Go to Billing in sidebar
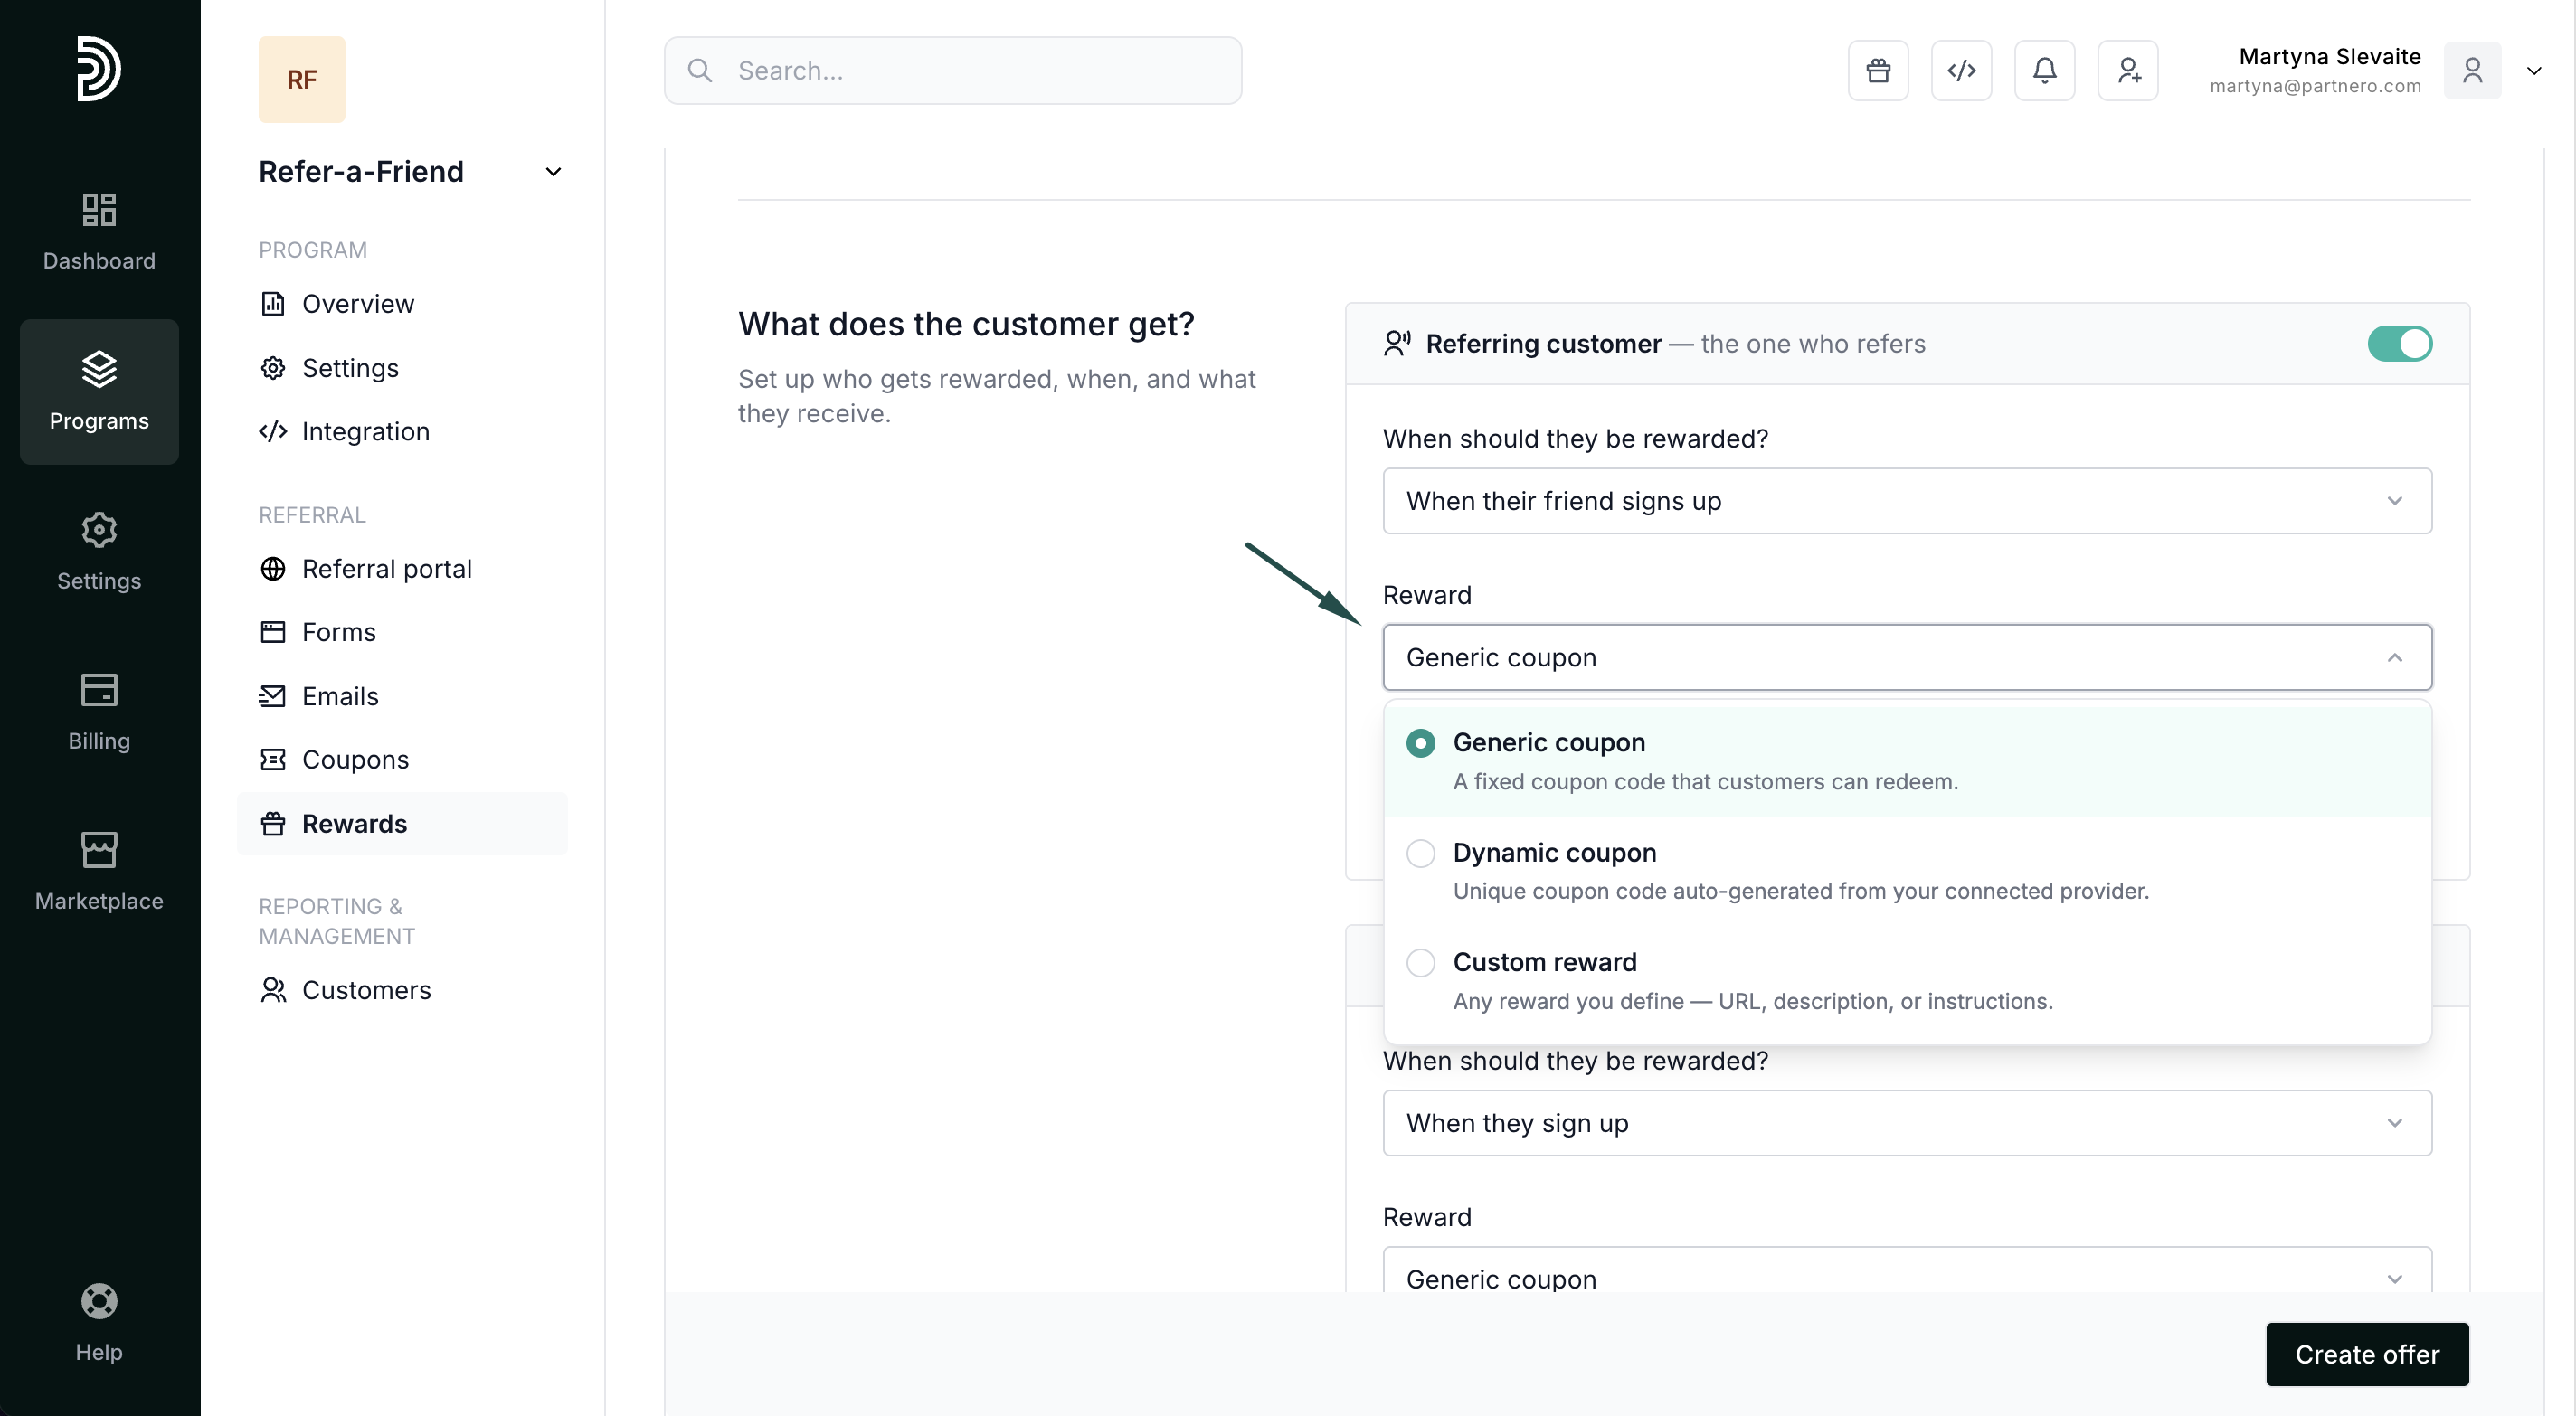Screen dimensions: 2576x1416 tap(99, 710)
